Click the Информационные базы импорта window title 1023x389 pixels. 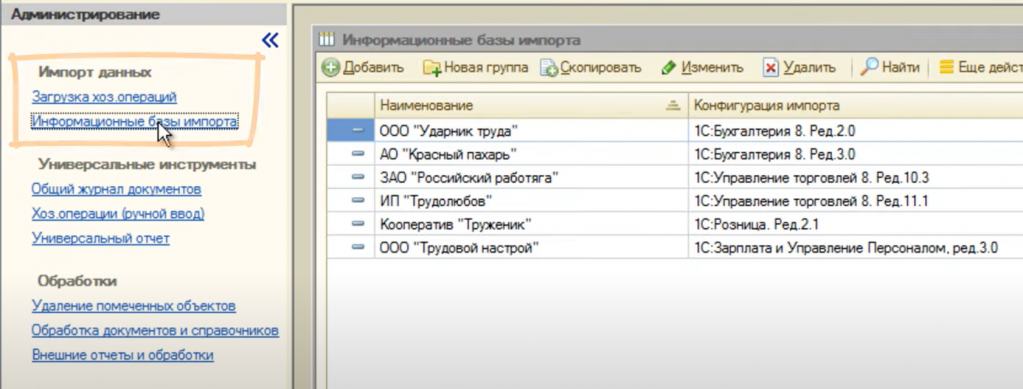pyautogui.click(x=461, y=40)
